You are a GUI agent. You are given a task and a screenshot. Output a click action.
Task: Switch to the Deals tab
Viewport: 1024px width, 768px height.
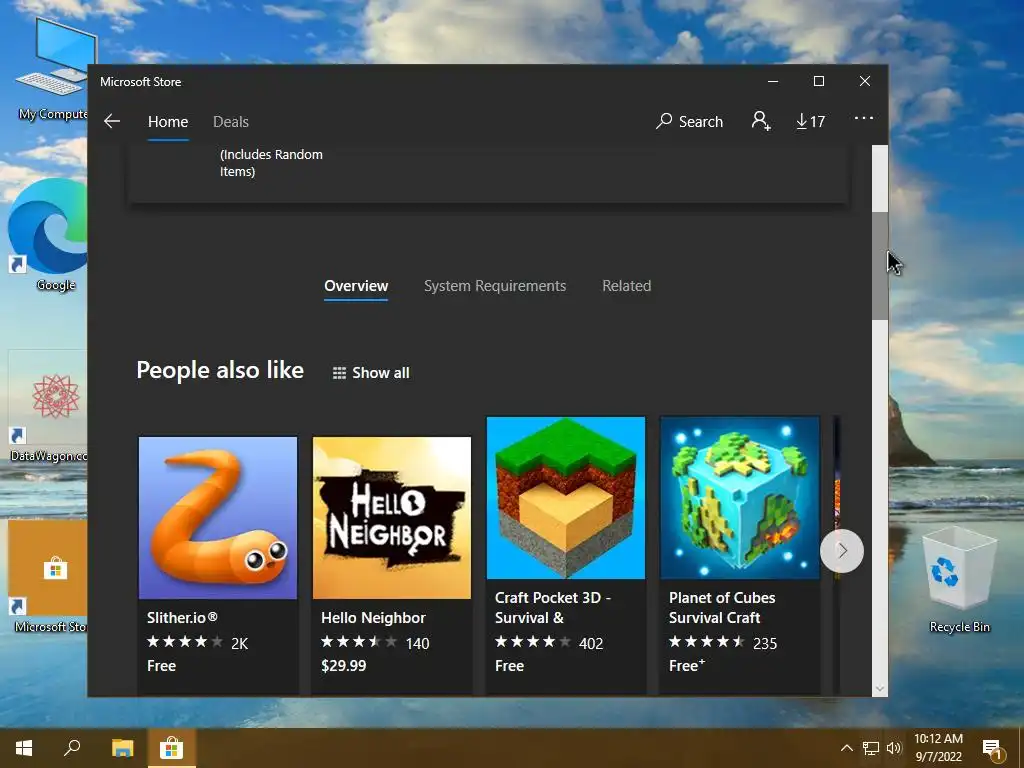pos(231,122)
